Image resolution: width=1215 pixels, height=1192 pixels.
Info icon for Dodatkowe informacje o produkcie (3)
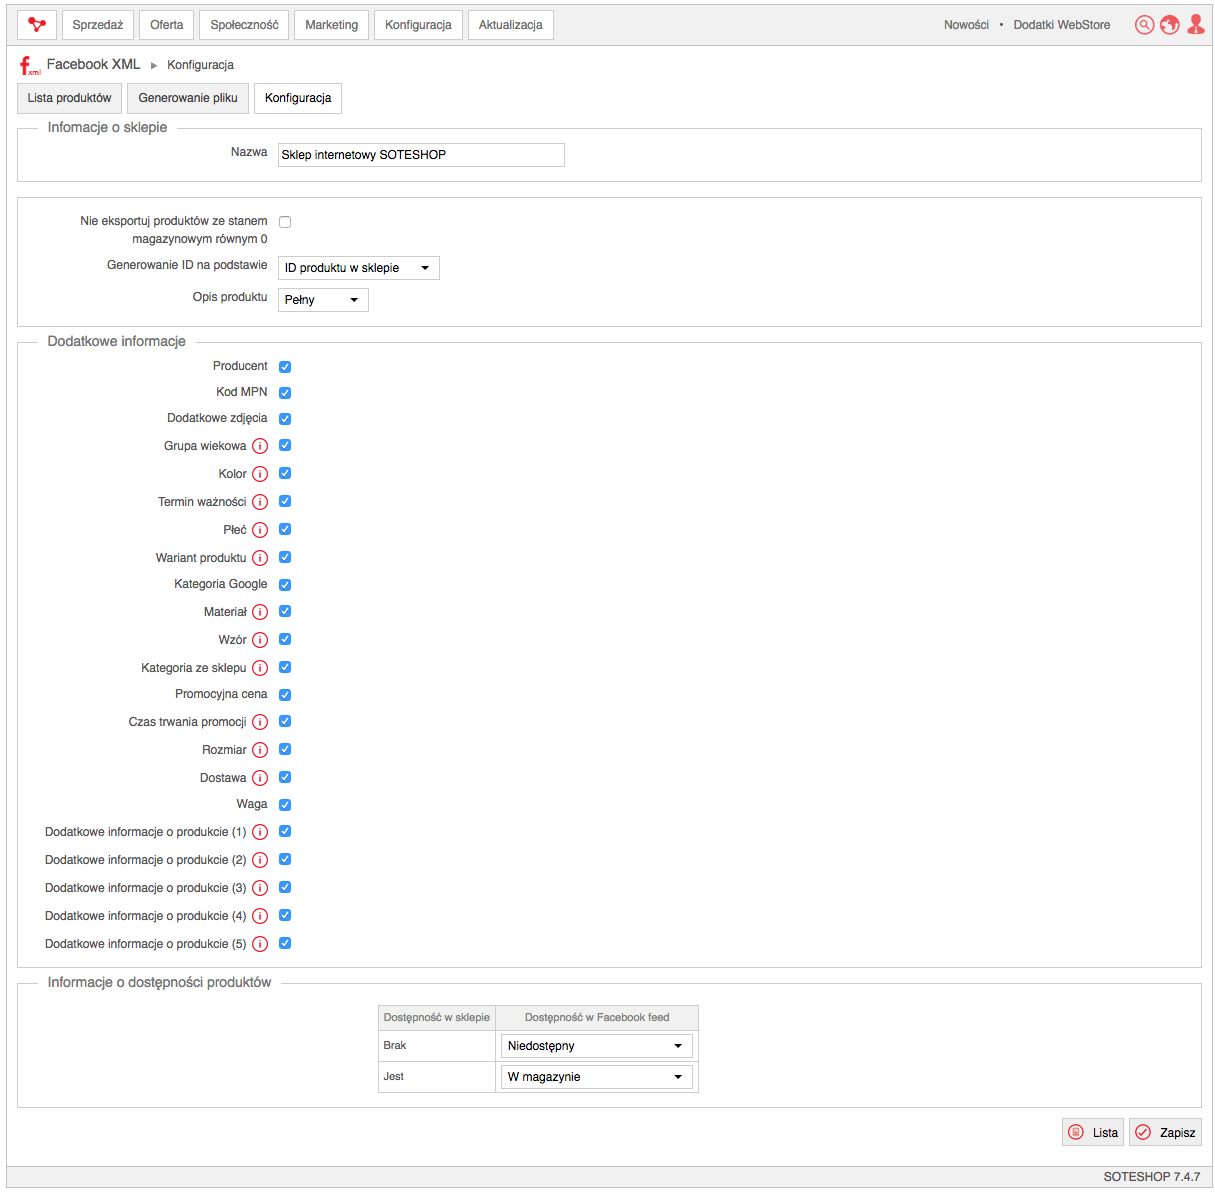pos(260,888)
